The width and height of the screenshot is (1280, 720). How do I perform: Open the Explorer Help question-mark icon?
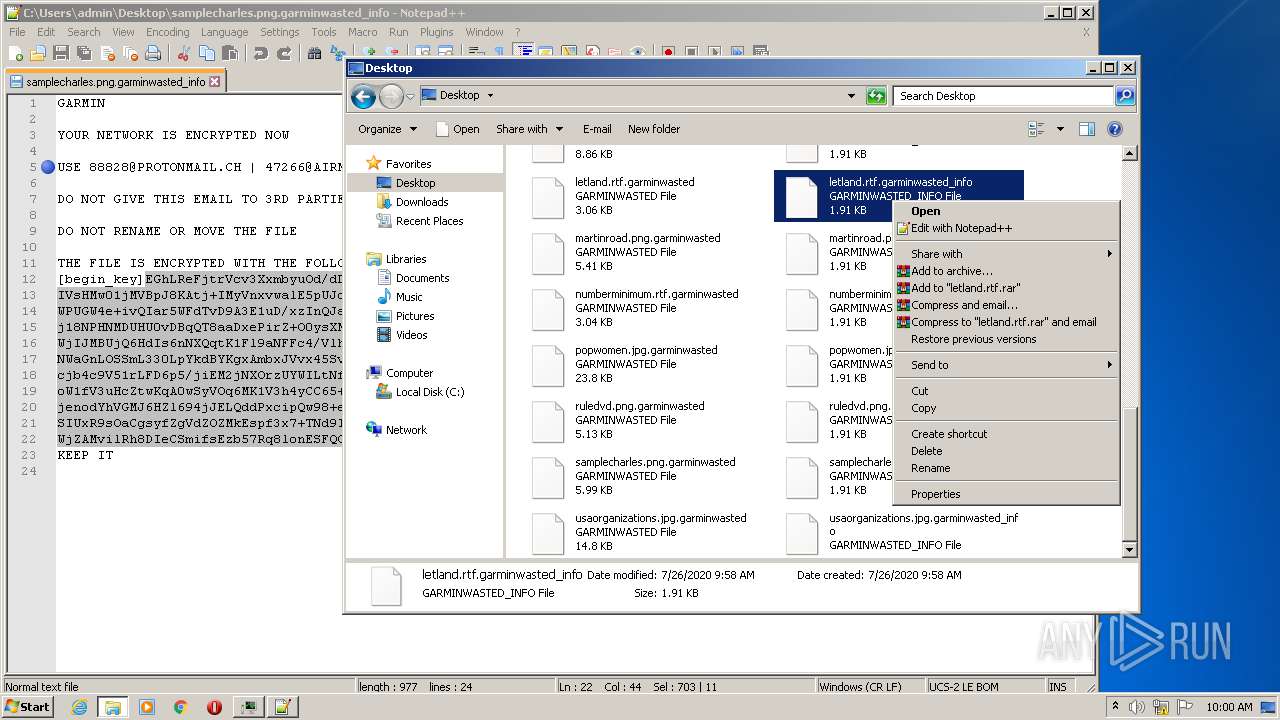(1115, 129)
